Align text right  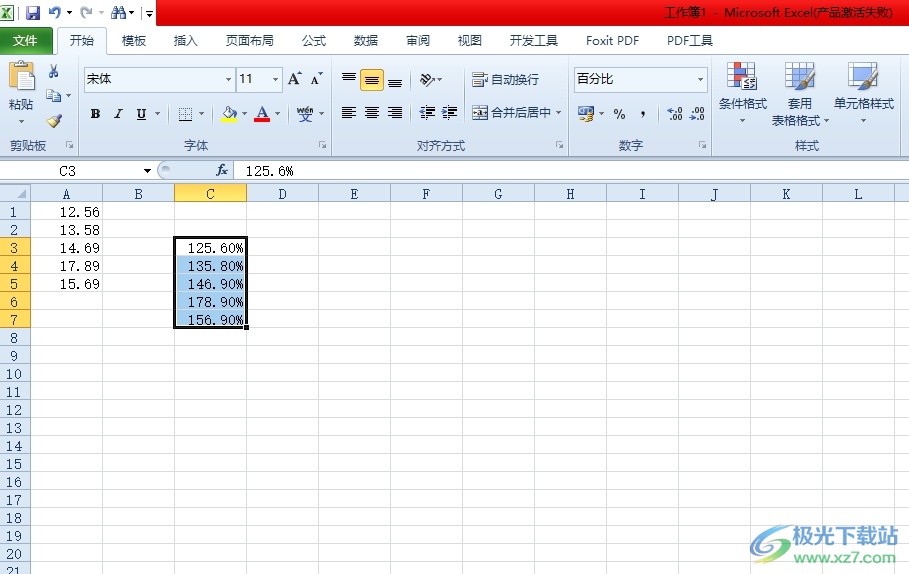[x=395, y=112]
